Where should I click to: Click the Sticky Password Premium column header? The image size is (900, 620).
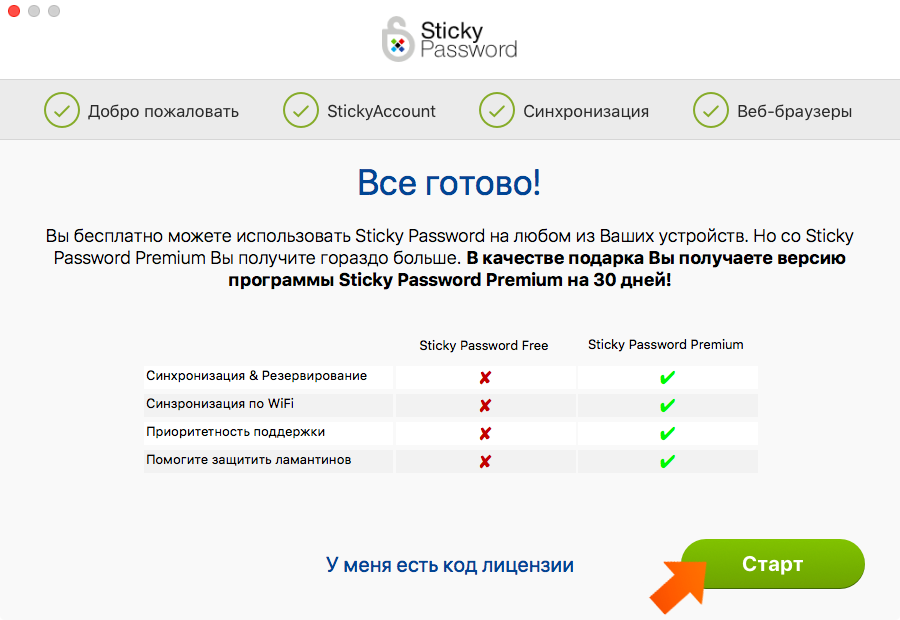(665, 344)
